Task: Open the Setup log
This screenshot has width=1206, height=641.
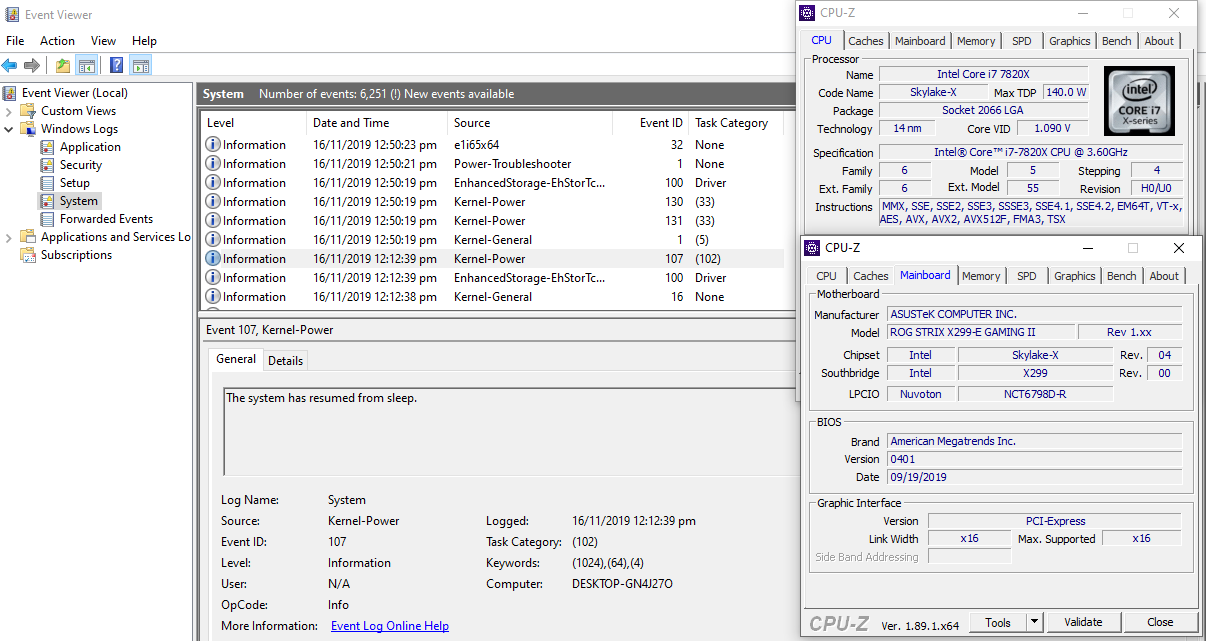Action: pos(75,183)
